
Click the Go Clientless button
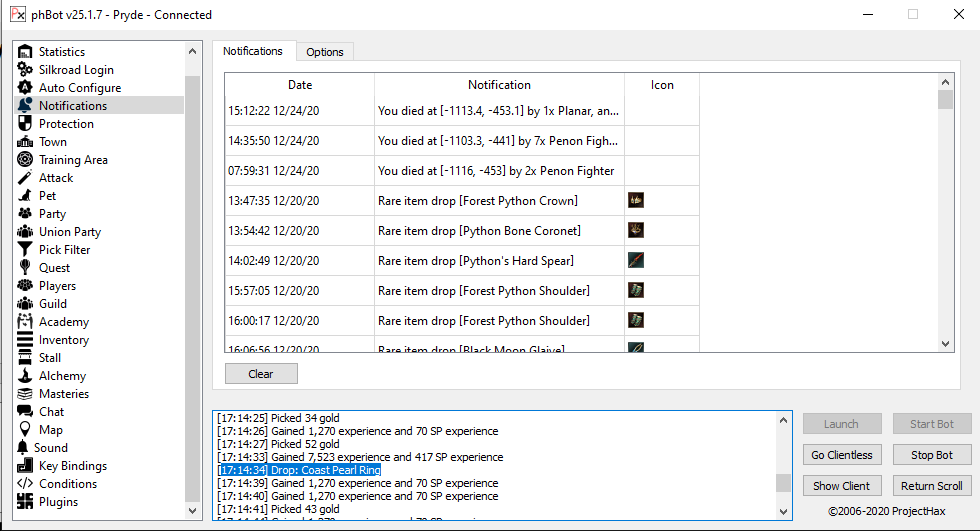coord(842,455)
